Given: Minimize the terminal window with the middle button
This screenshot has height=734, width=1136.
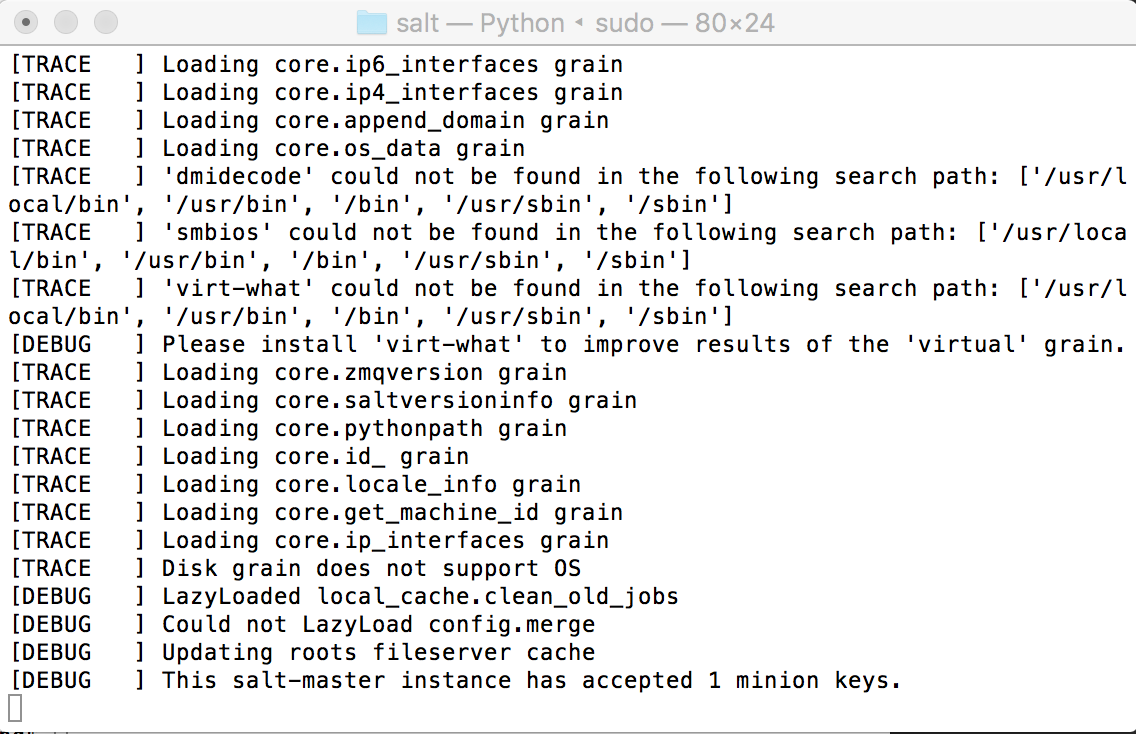Looking at the screenshot, I should (x=66, y=22).
